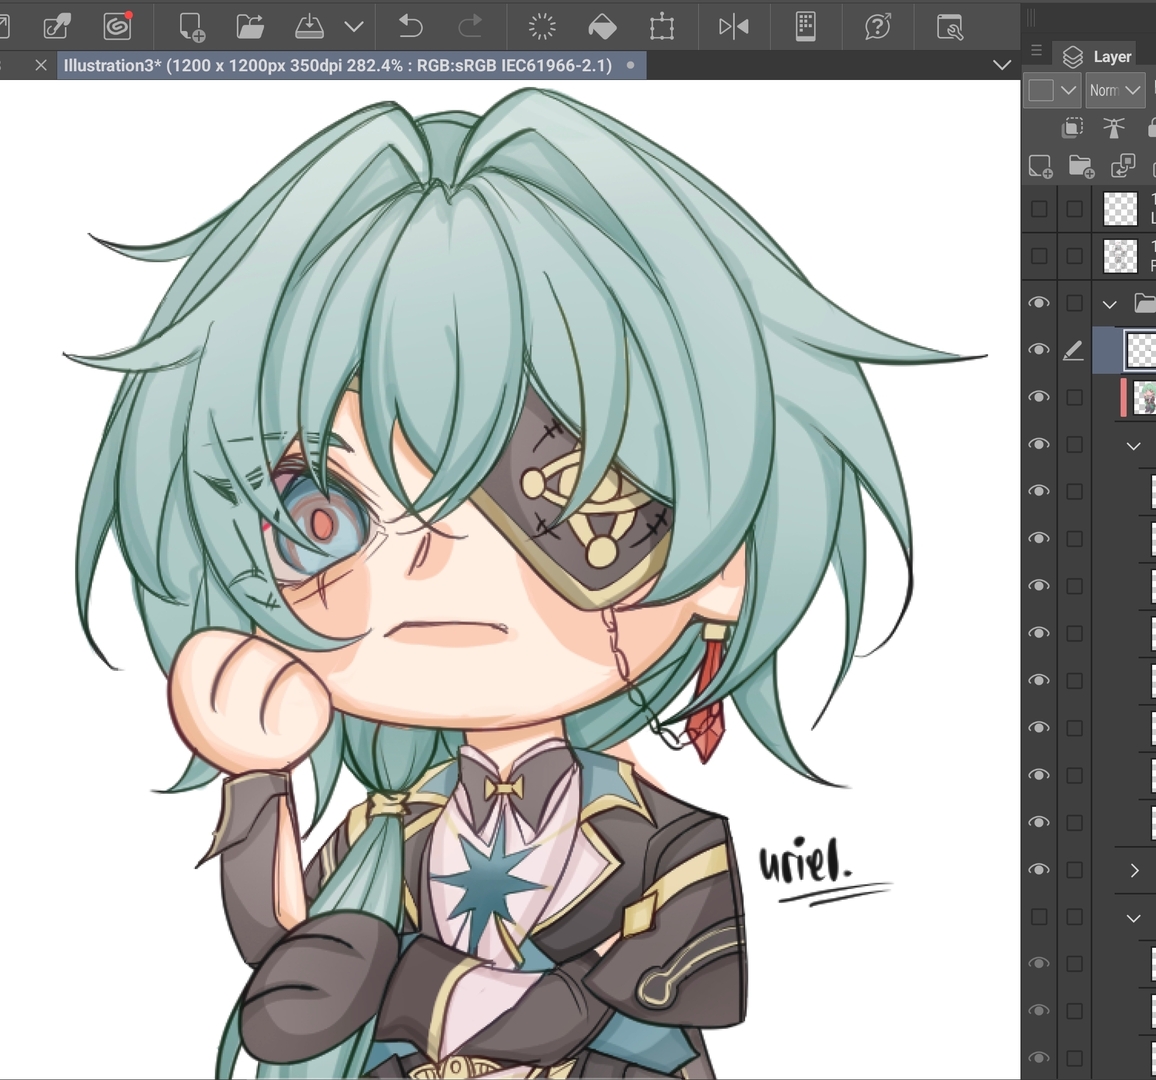Create a layer folder in the Layer panel
This screenshot has width=1156, height=1080.
click(x=1080, y=166)
